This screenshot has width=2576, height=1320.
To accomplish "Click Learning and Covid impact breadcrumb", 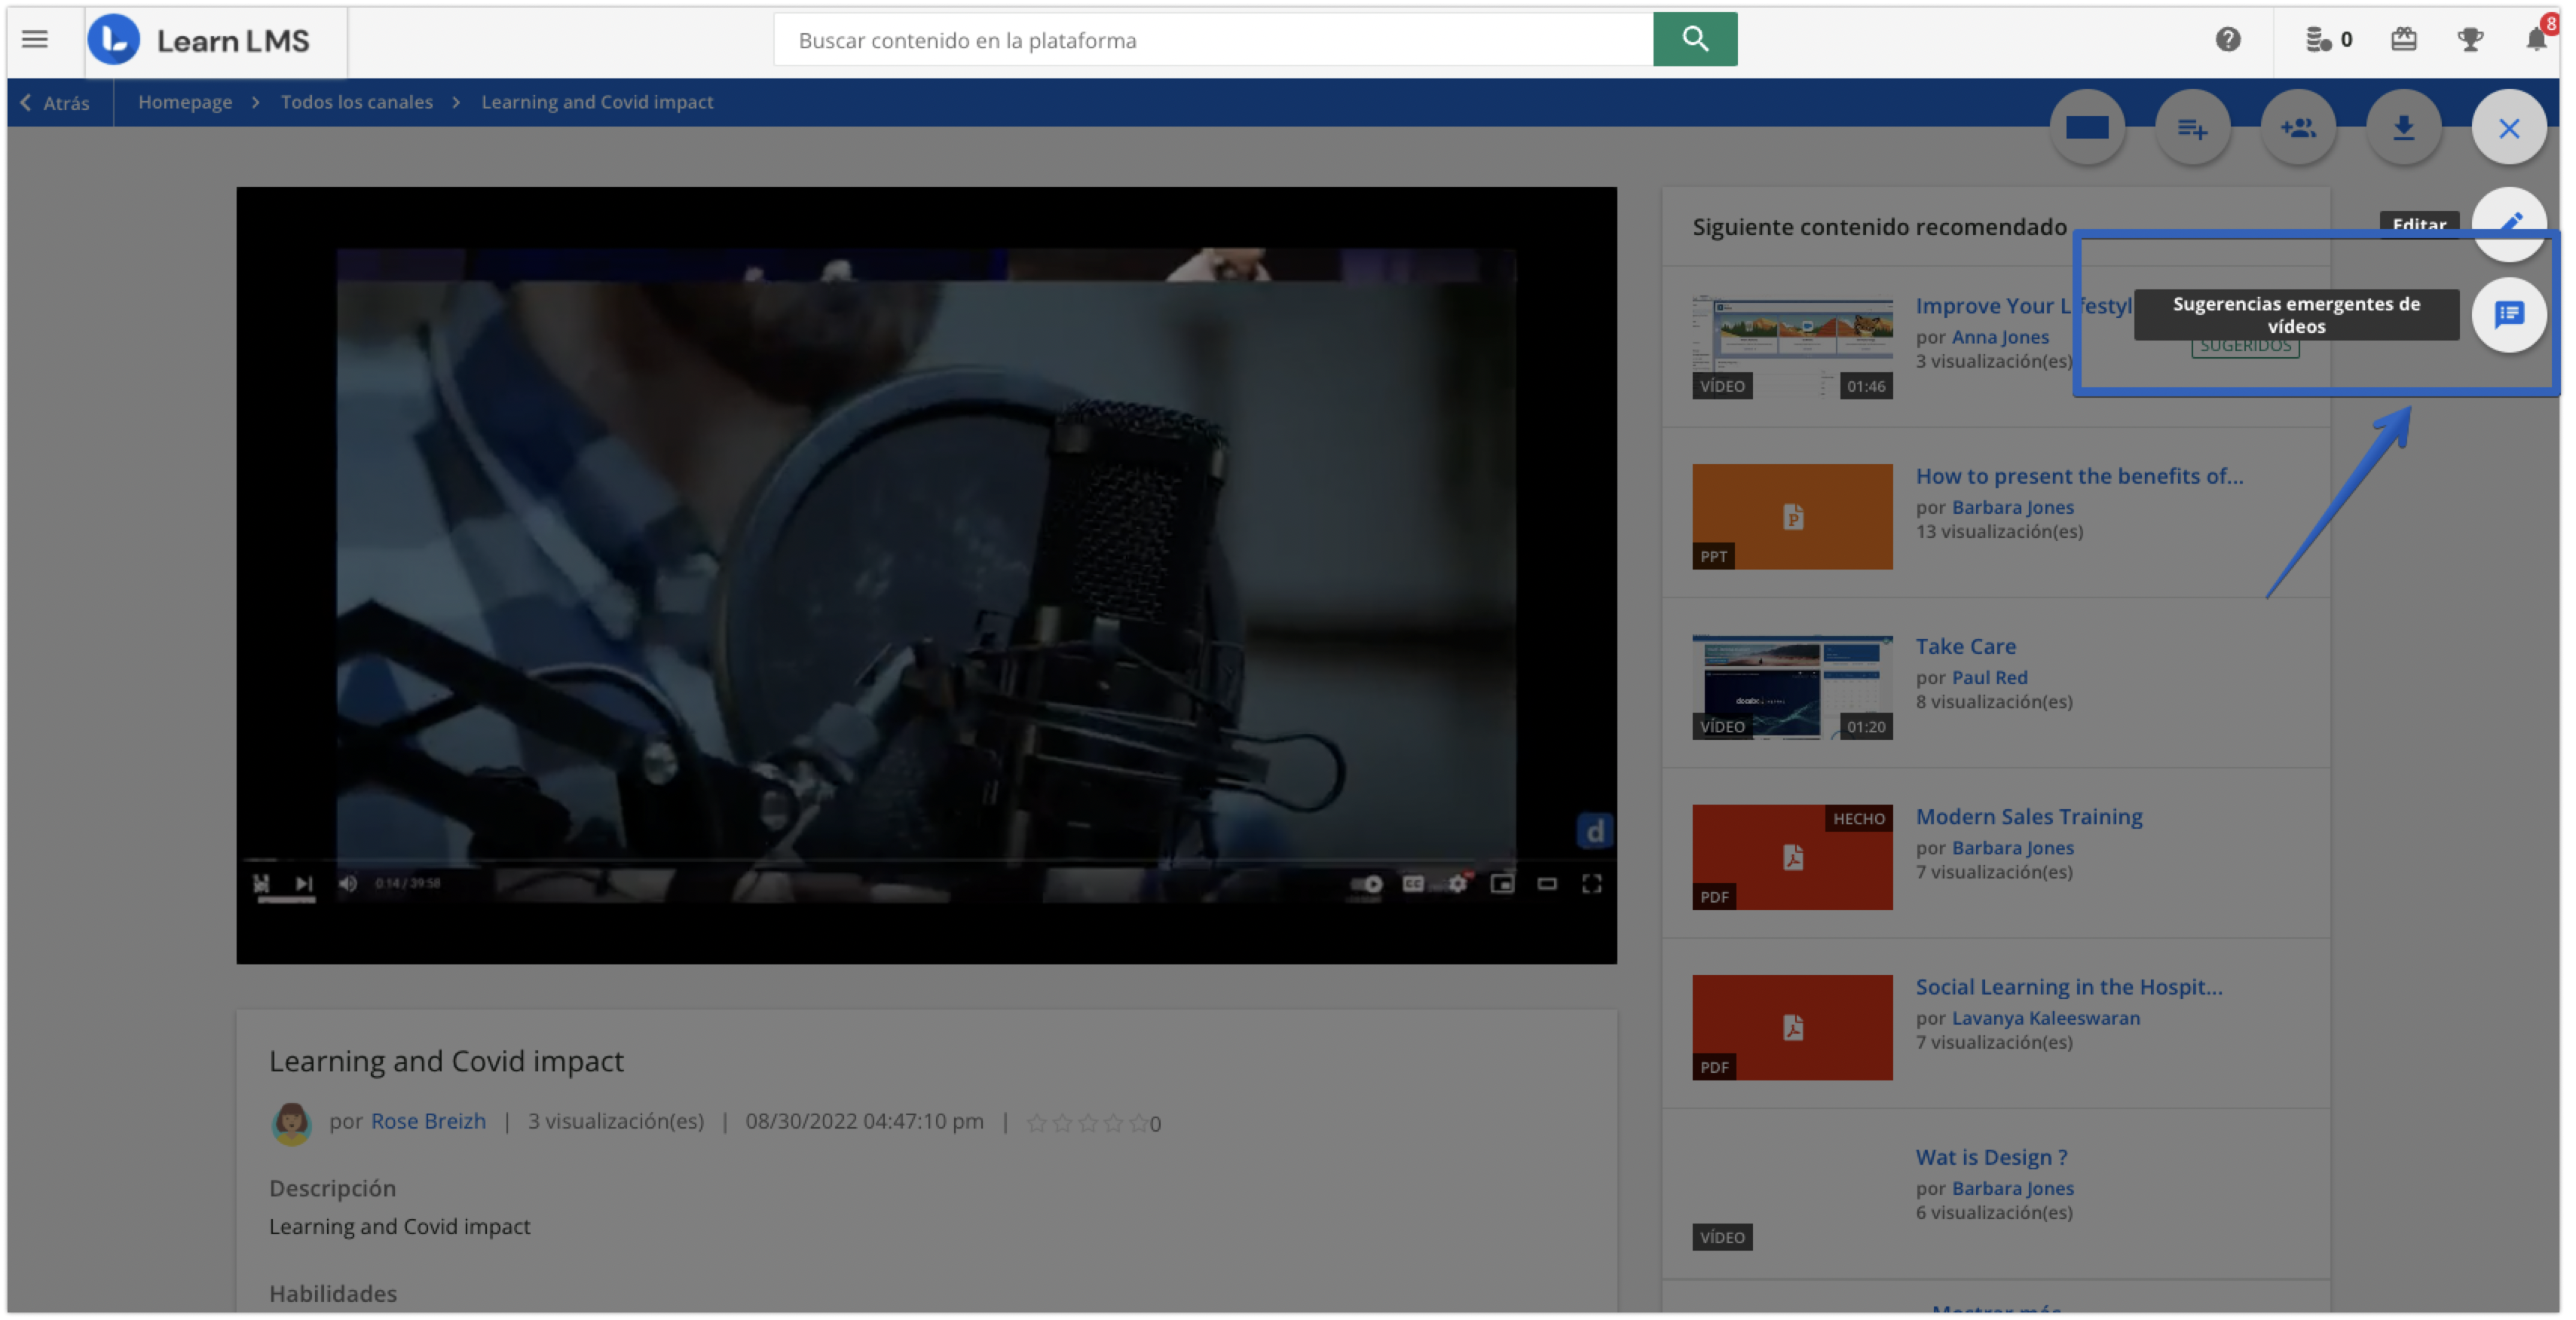I will (x=597, y=102).
